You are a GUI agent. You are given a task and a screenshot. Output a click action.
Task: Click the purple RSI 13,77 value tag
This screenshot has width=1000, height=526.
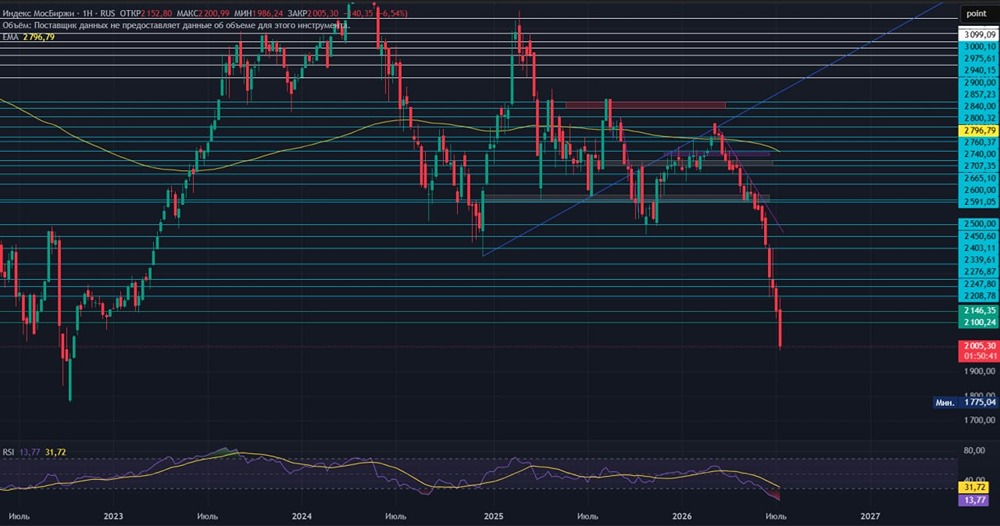(974, 500)
